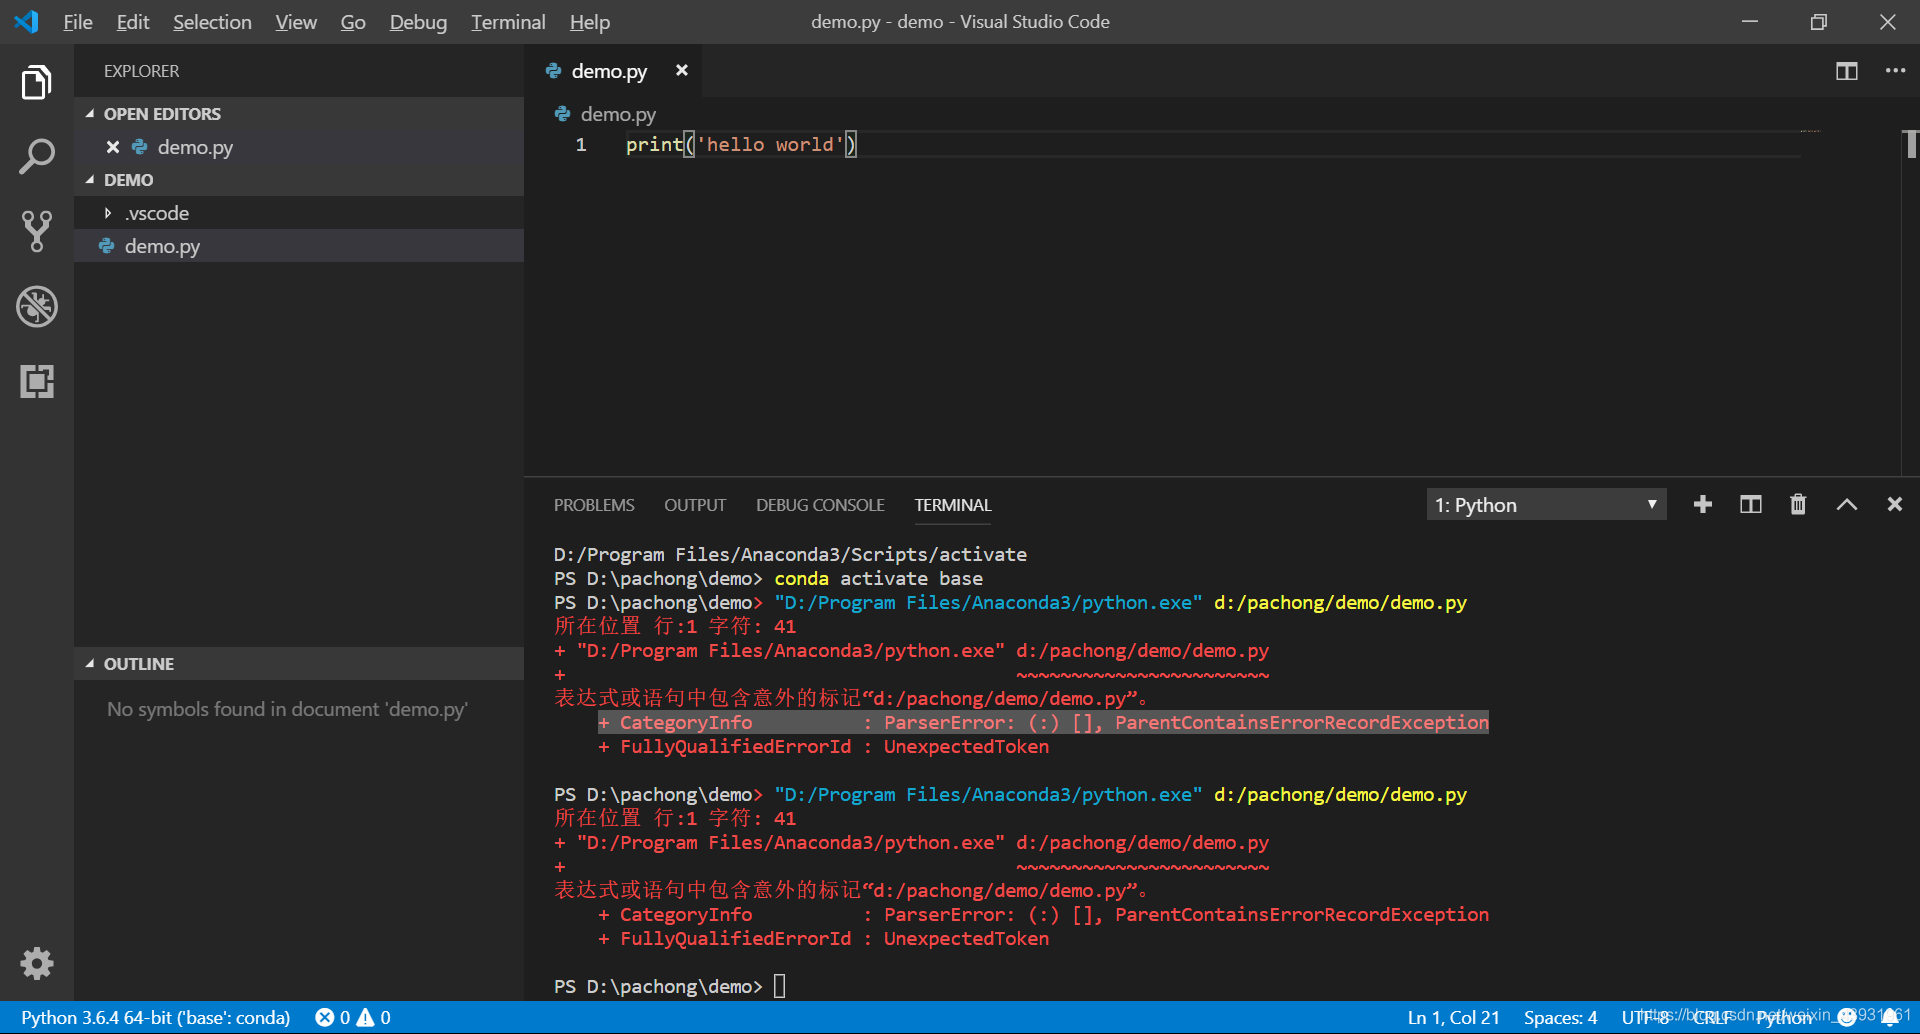Image resolution: width=1920 pixels, height=1034 pixels.
Task: Select demo.py under Open Editors
Action: pyautogui.click(x=299, y=147)
